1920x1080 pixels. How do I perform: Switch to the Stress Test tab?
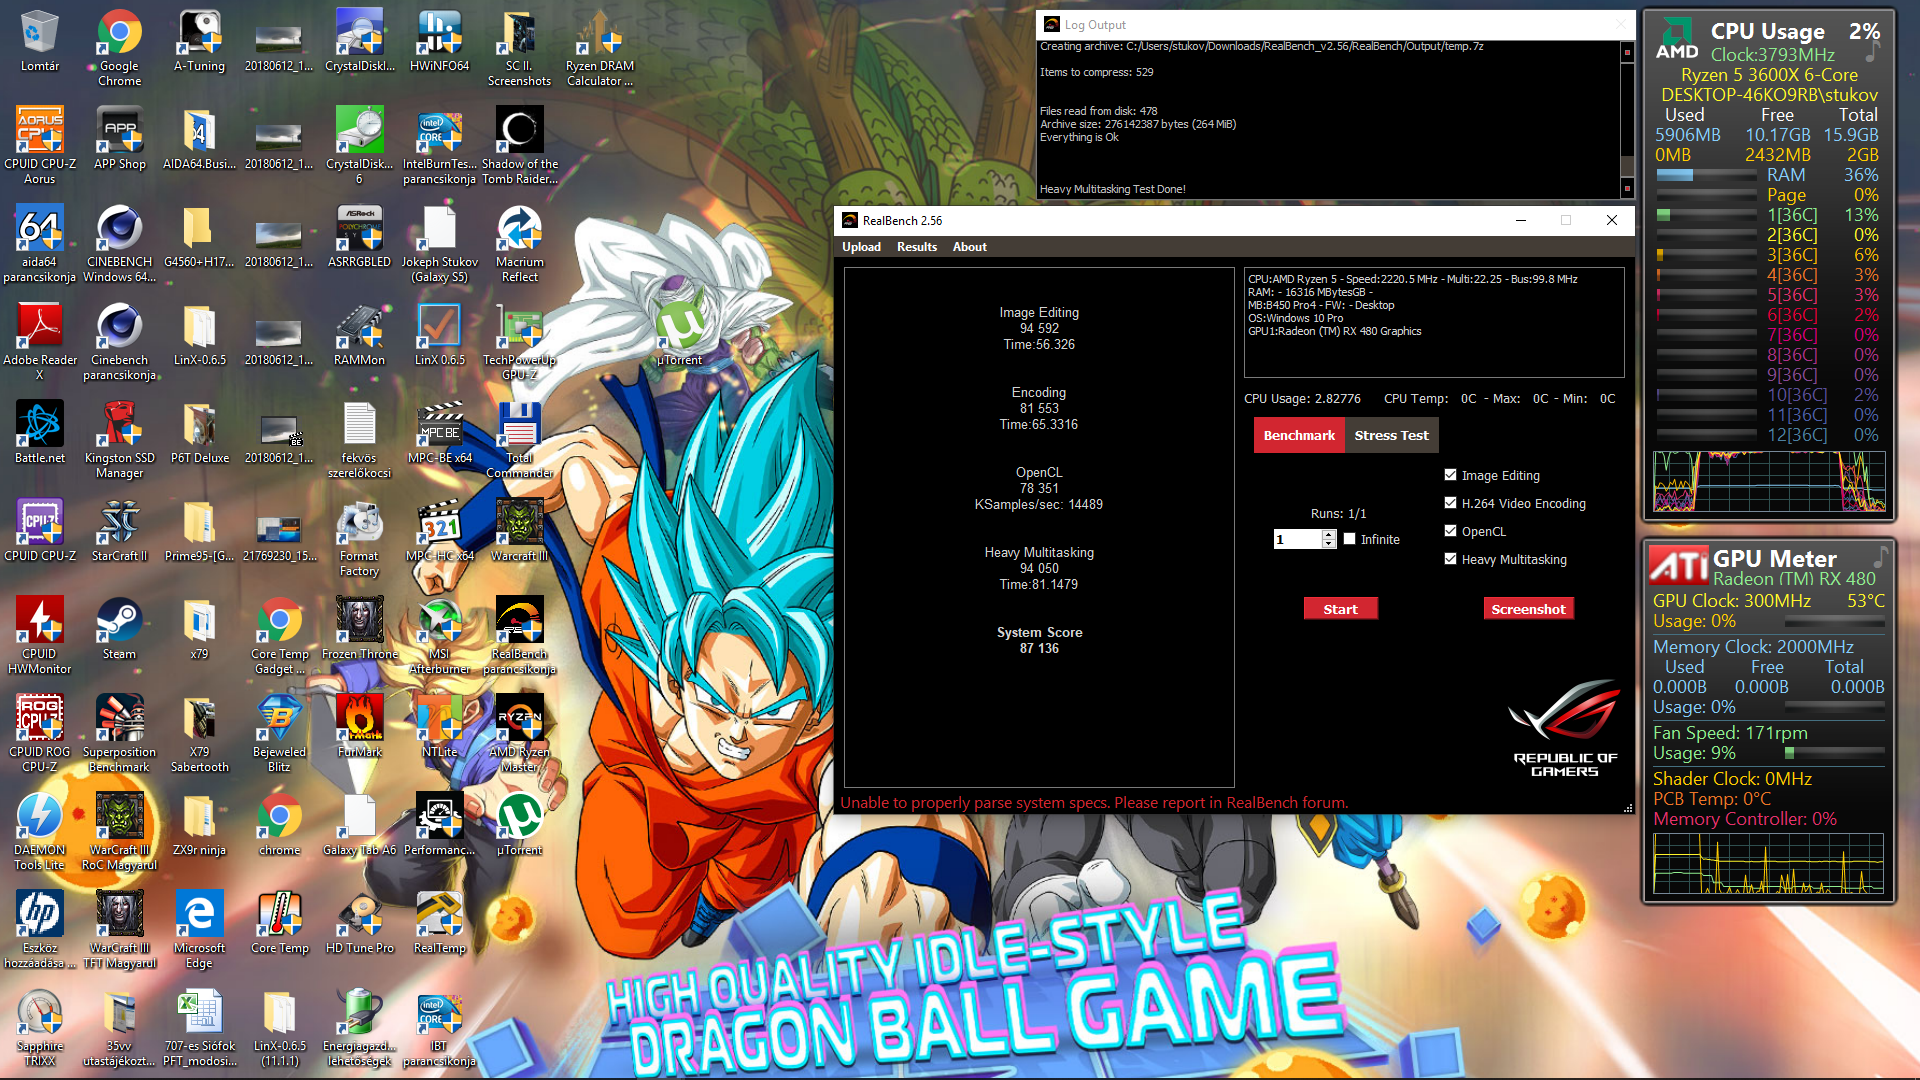click(1391, 435)
